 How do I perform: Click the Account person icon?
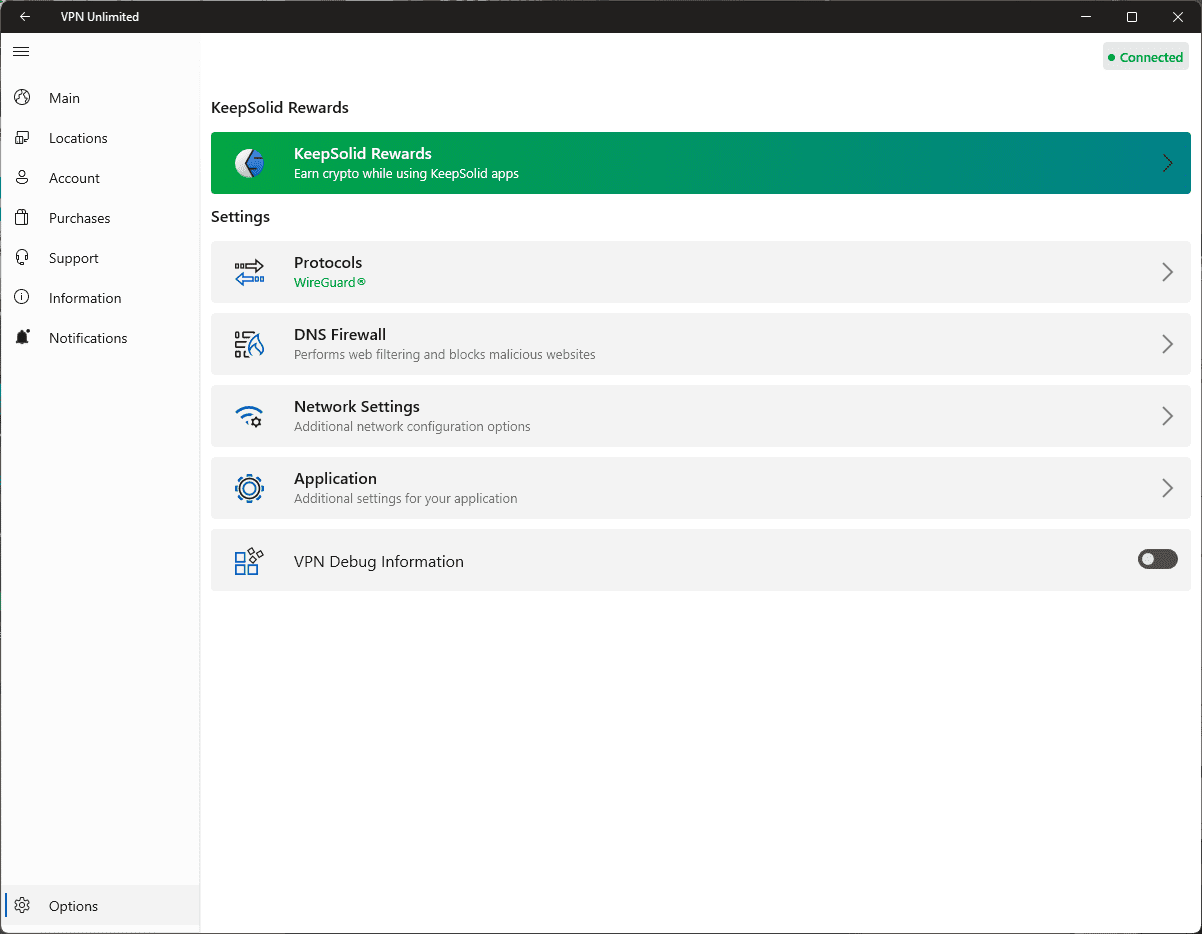(22, 178)
